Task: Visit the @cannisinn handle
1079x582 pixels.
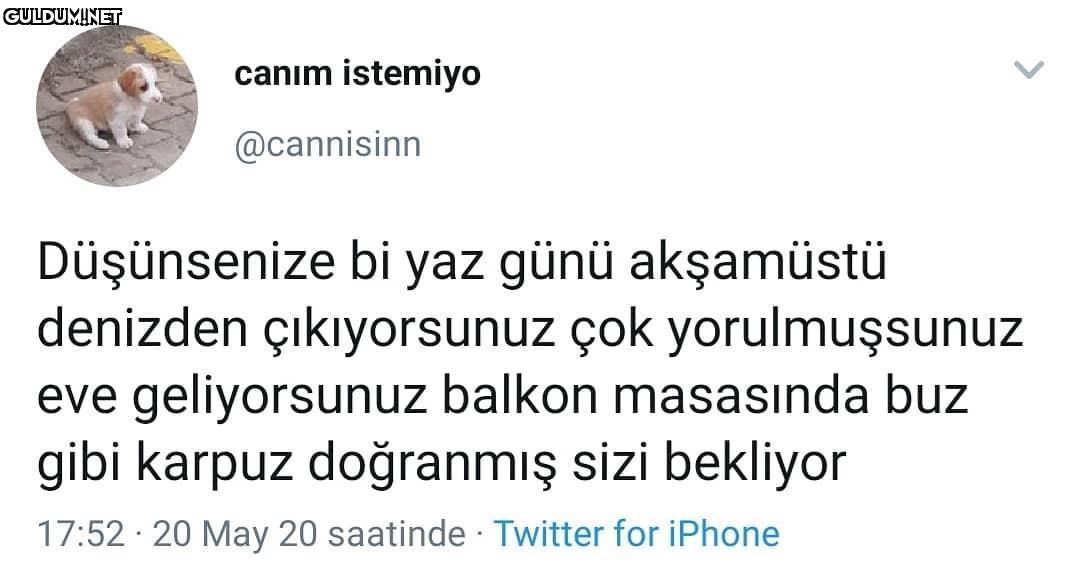Action: 328,145
